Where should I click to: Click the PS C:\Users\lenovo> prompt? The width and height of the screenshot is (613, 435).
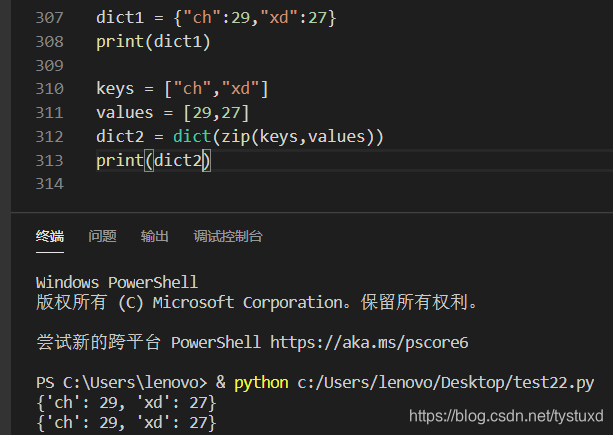pos(122,382)
